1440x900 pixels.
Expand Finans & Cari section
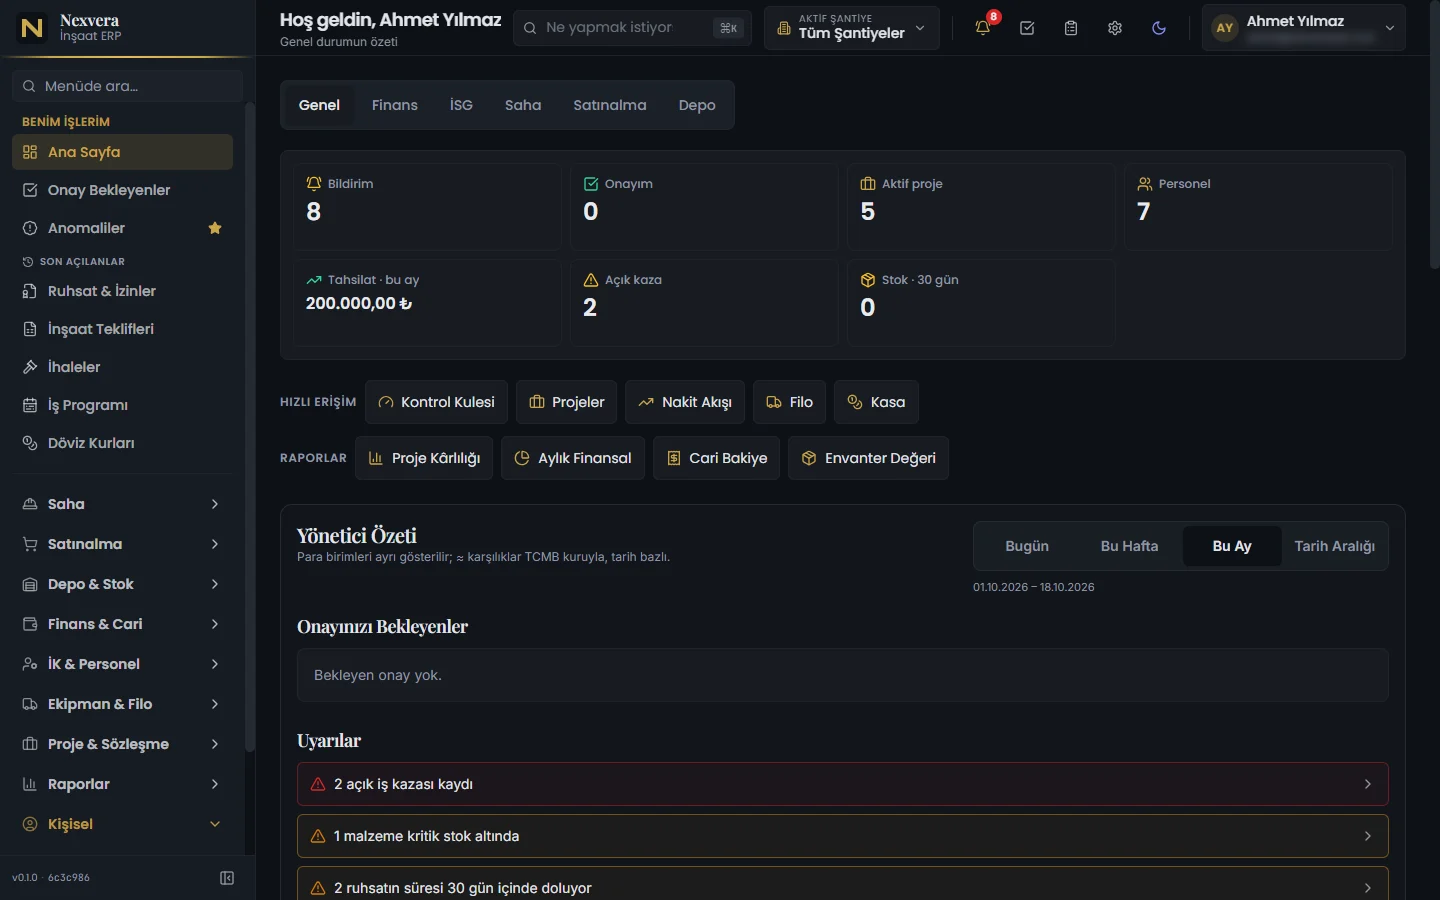click(x=122, y=624)
